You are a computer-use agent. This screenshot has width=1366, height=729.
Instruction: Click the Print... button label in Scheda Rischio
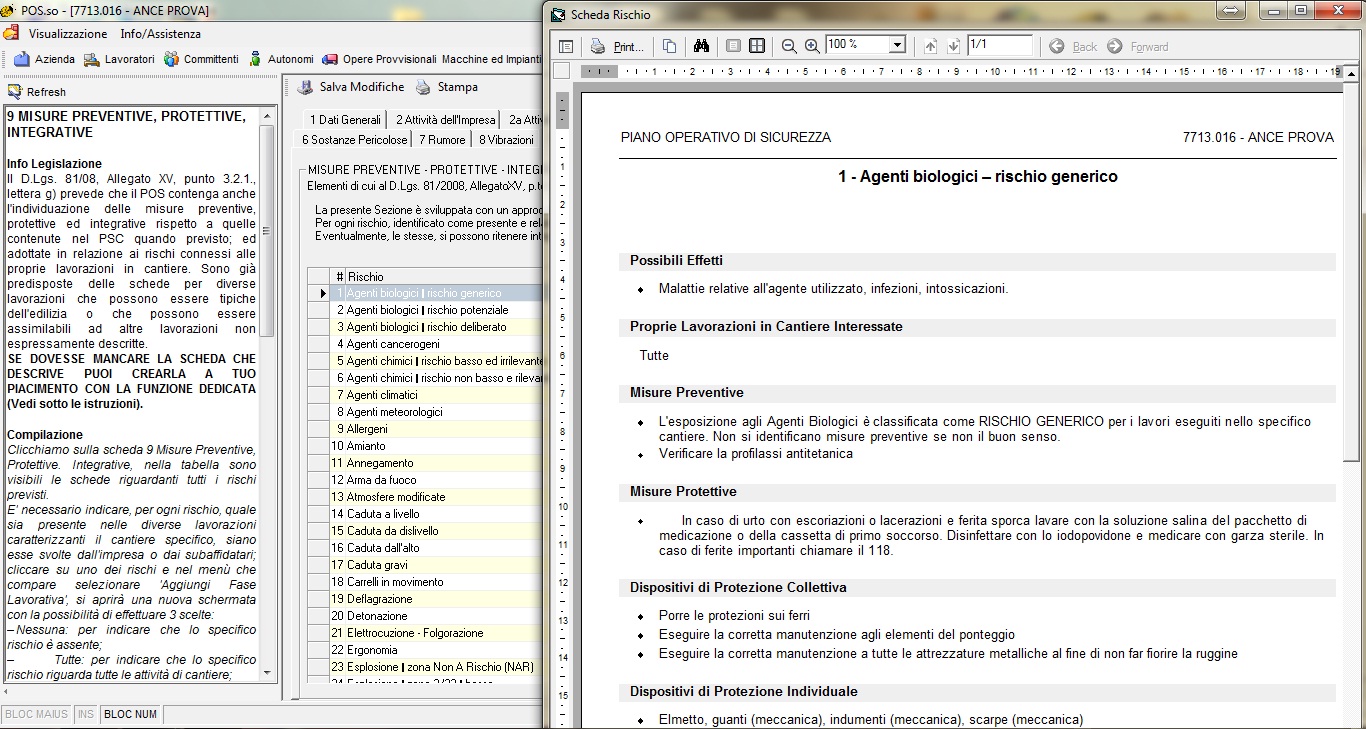click(629, 47)
